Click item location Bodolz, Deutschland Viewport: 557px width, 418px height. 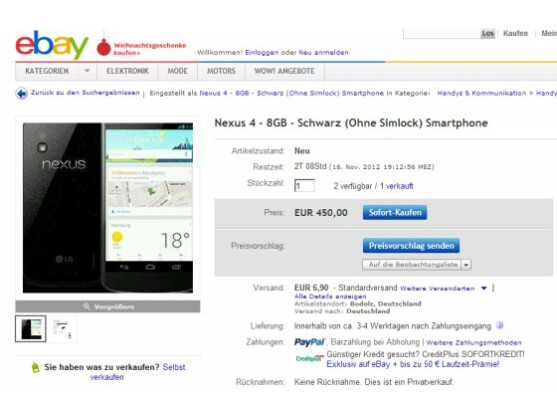[x=385, y=304]
